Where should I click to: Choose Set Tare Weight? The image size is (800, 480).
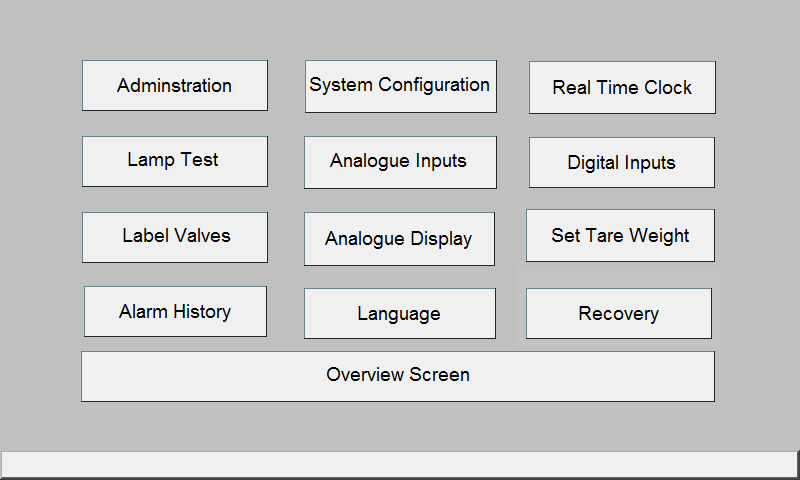620,236
